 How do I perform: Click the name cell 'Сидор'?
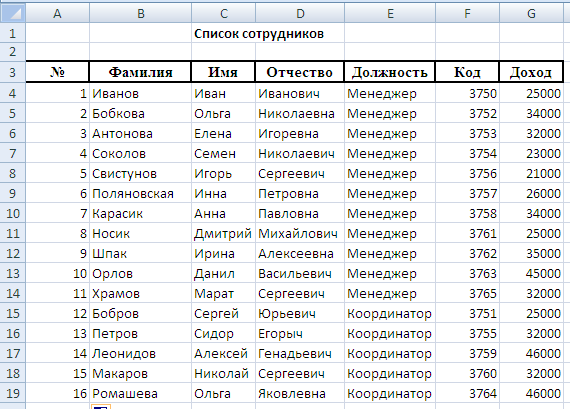[x=223, y=333]
